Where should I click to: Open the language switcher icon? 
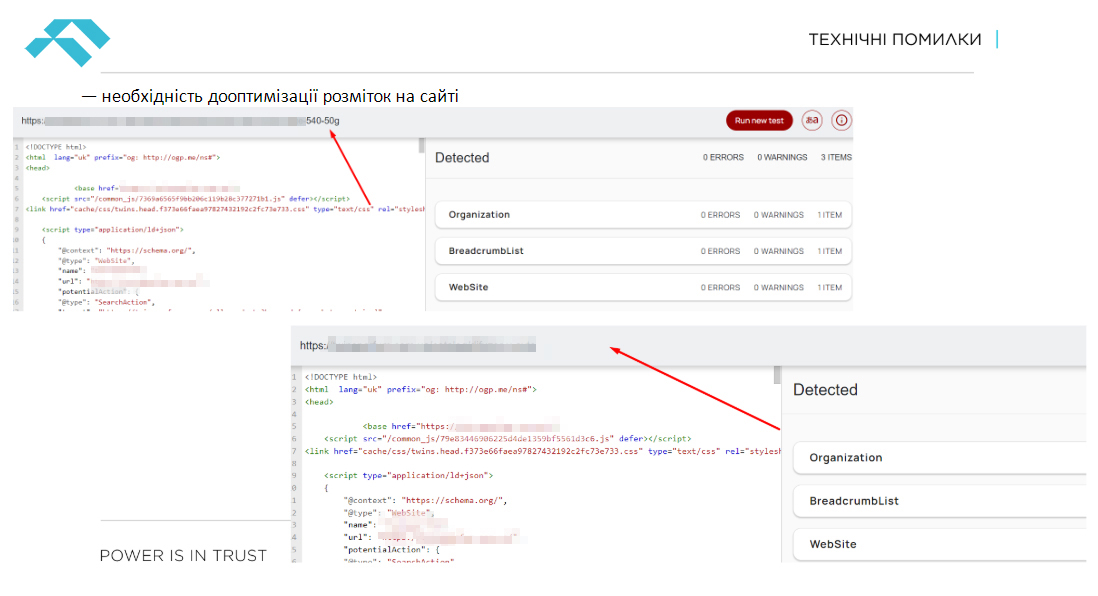(811, 120)
